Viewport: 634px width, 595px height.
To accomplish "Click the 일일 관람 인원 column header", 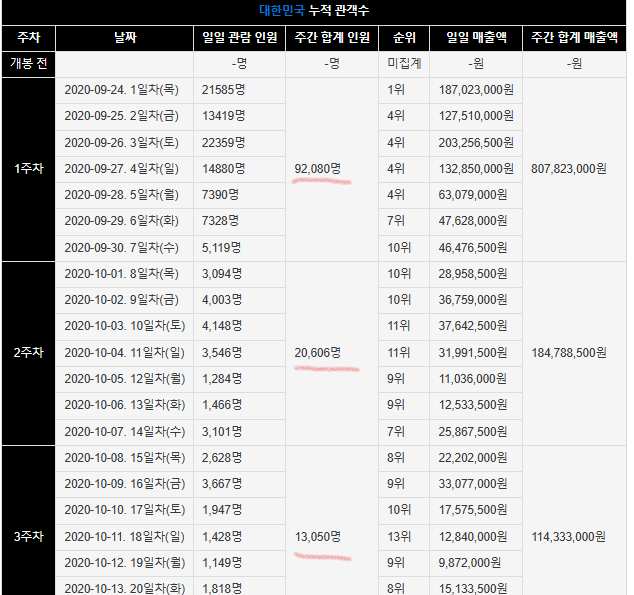I will coord(239,38).
